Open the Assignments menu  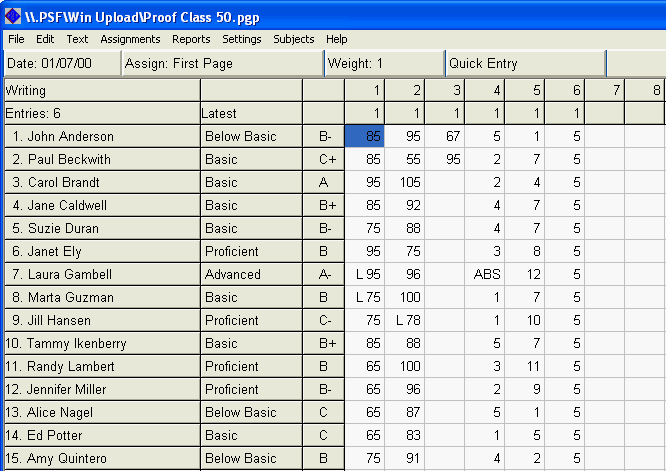130,39
